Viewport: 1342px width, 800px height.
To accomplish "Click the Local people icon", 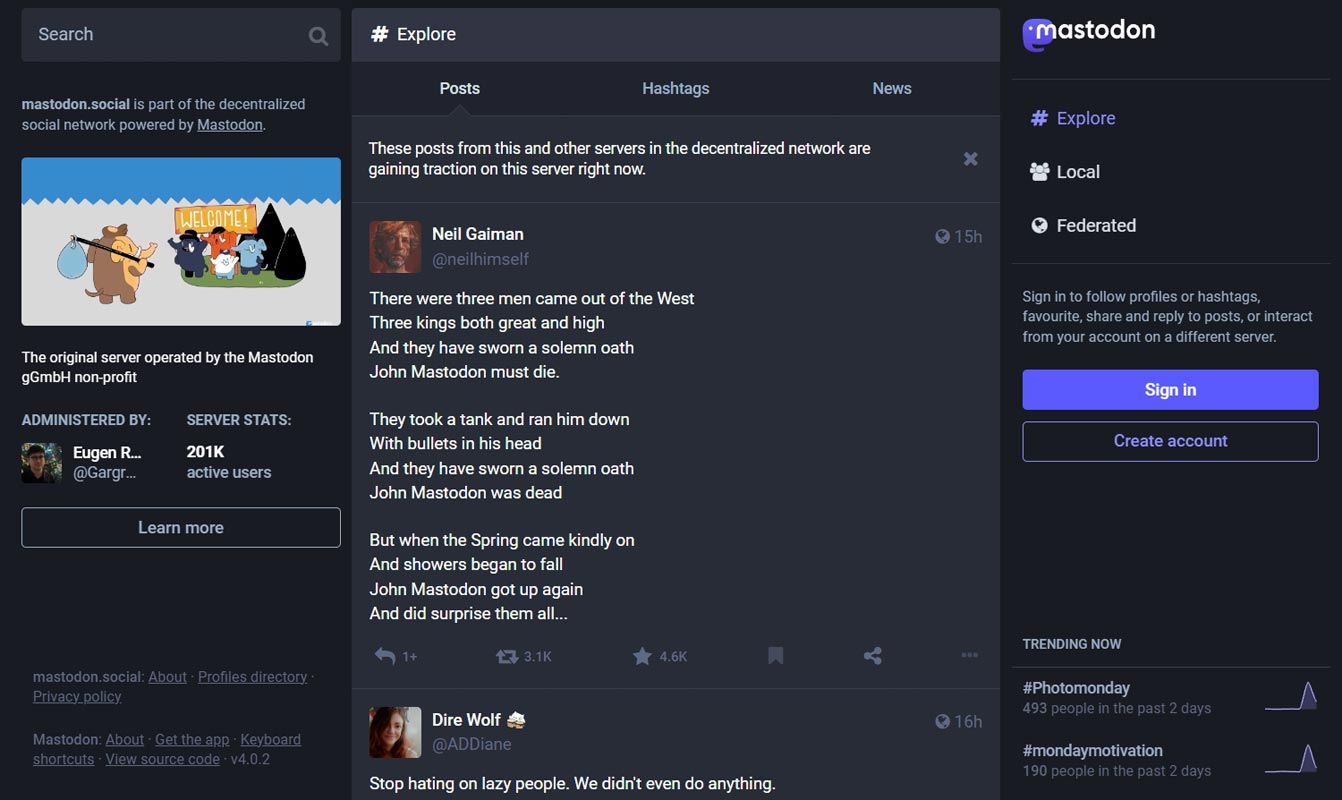I will click(1039, 172).
